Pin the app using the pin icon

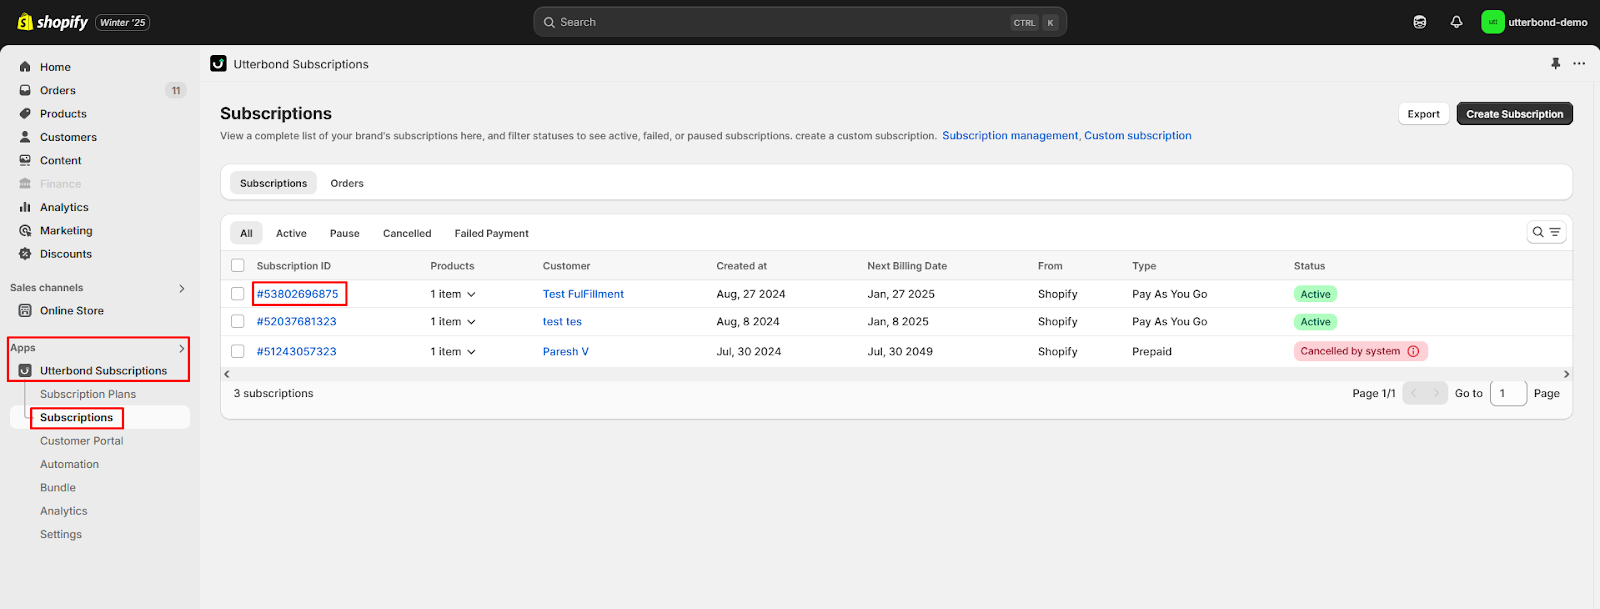point(1555,64)
